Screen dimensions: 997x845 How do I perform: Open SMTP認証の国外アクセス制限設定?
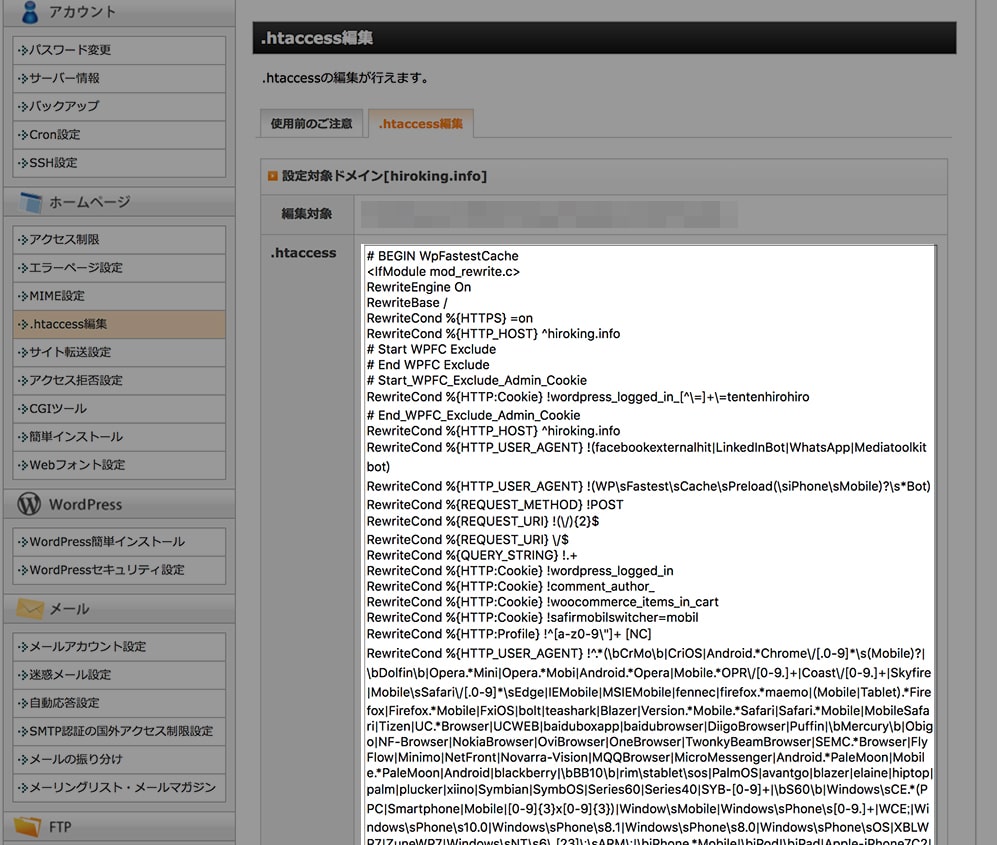pos(119,731)
